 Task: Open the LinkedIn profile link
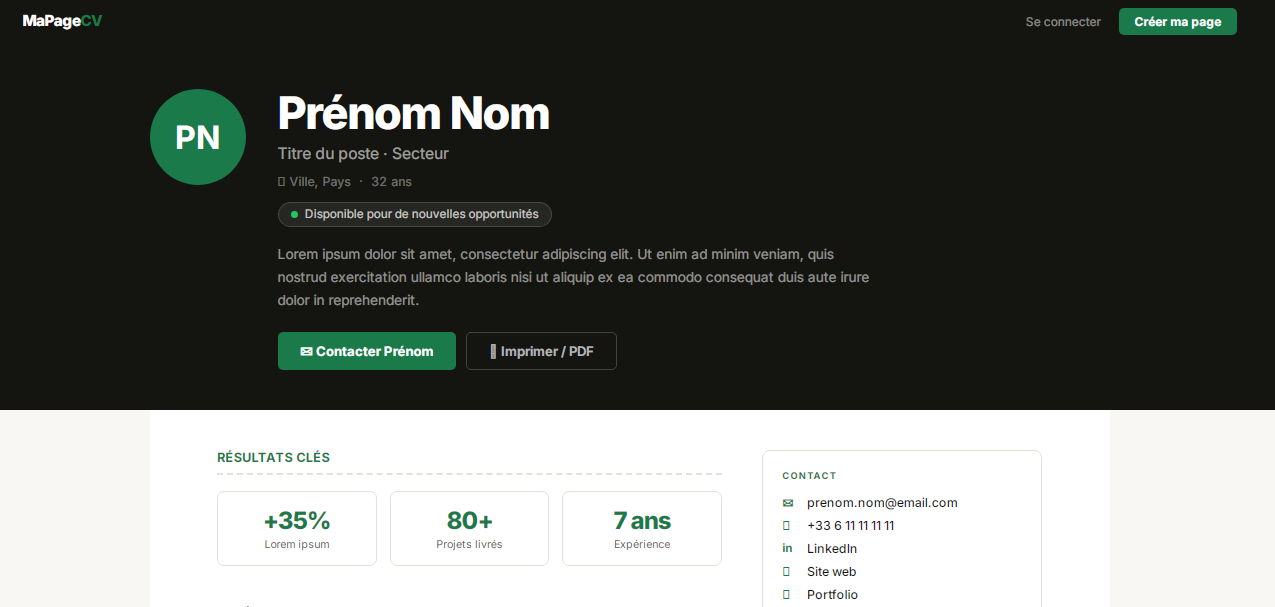click(x=832, y=549)
